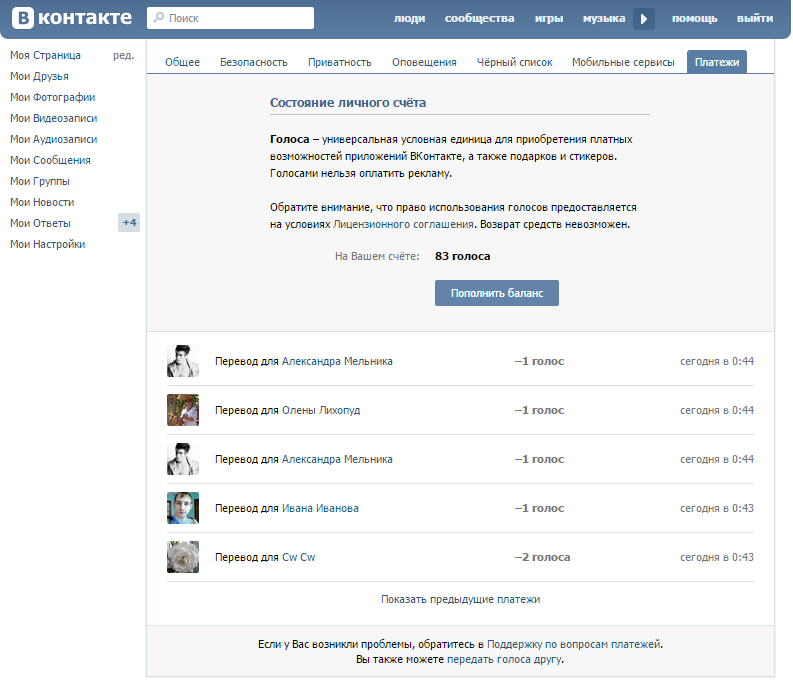This screenshot has width=793, height=681.
Task: Open the люди header link
Action: (409, 18)
